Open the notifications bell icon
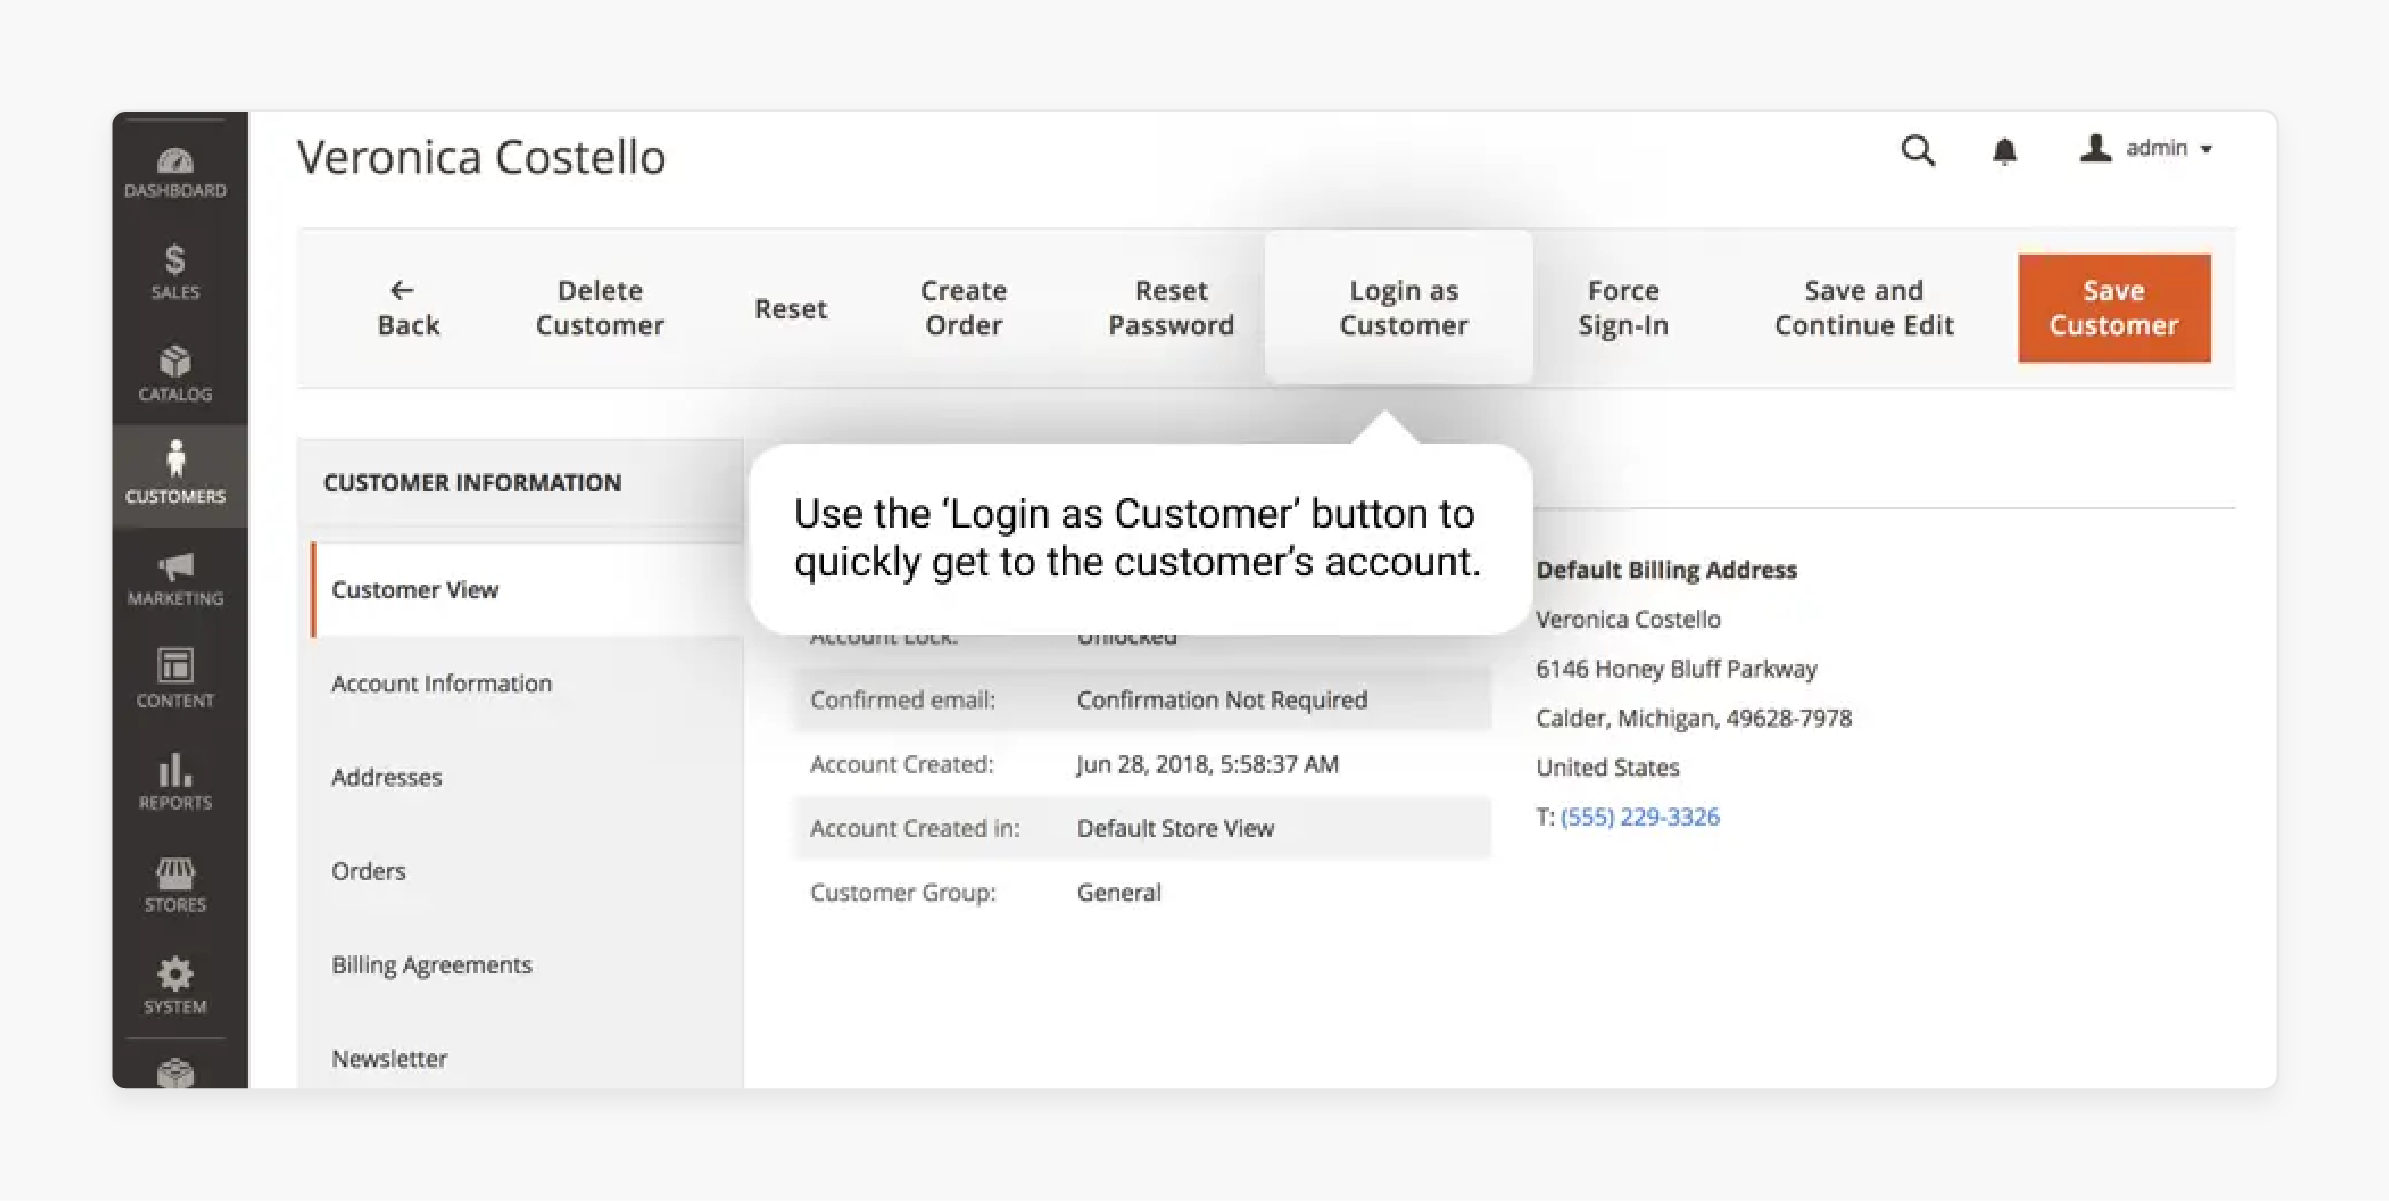 (x=2004, y=151)
